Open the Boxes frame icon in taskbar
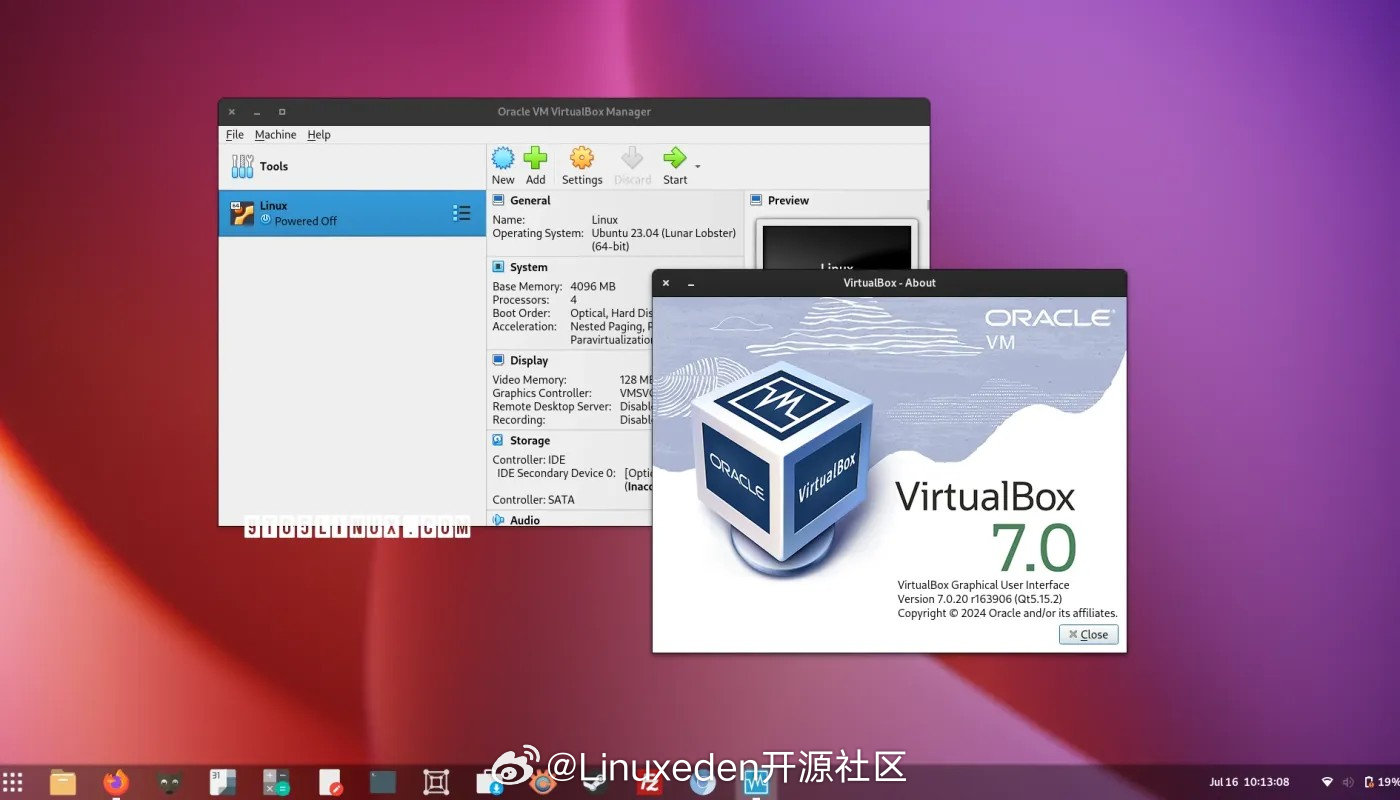The height and width of the screenshot is (800, 1400). click(x=436, y=782)
